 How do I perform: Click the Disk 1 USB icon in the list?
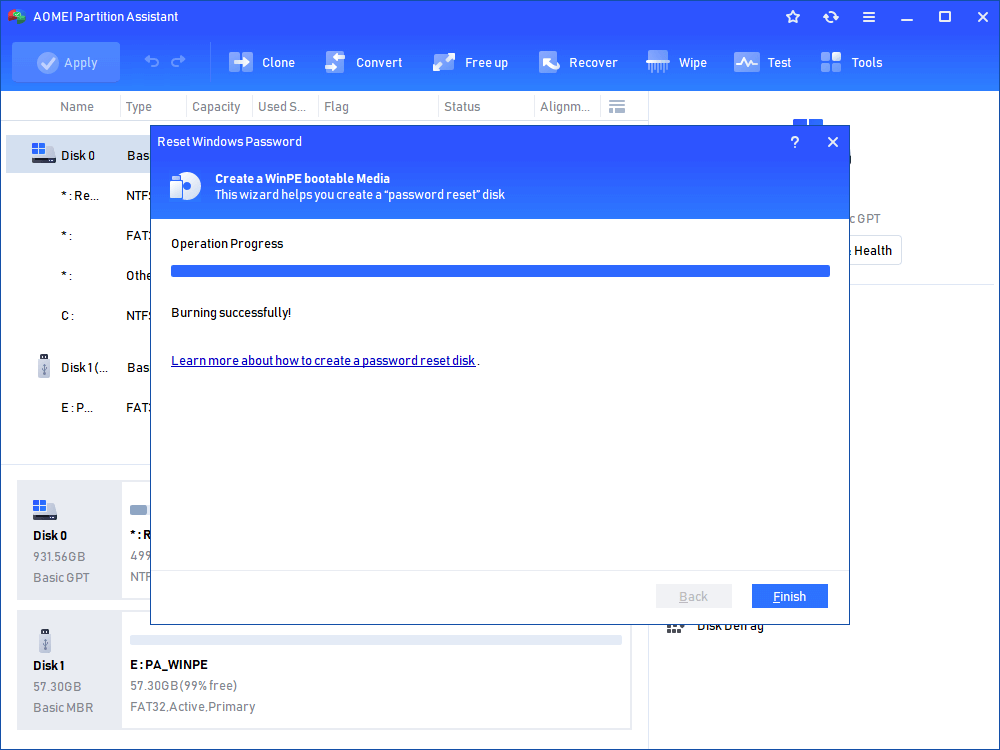(44, 366)
